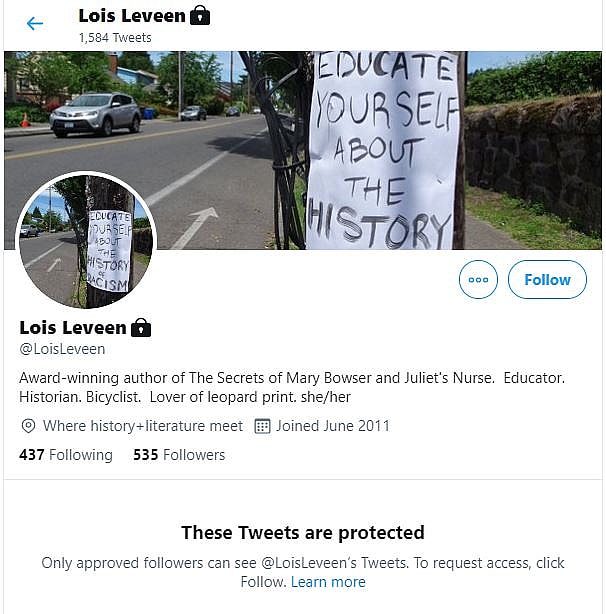The height and width of the screenshot is (614, 606).
Task: Click the calendar icon beside Joined date
Action: pos(262,426)
